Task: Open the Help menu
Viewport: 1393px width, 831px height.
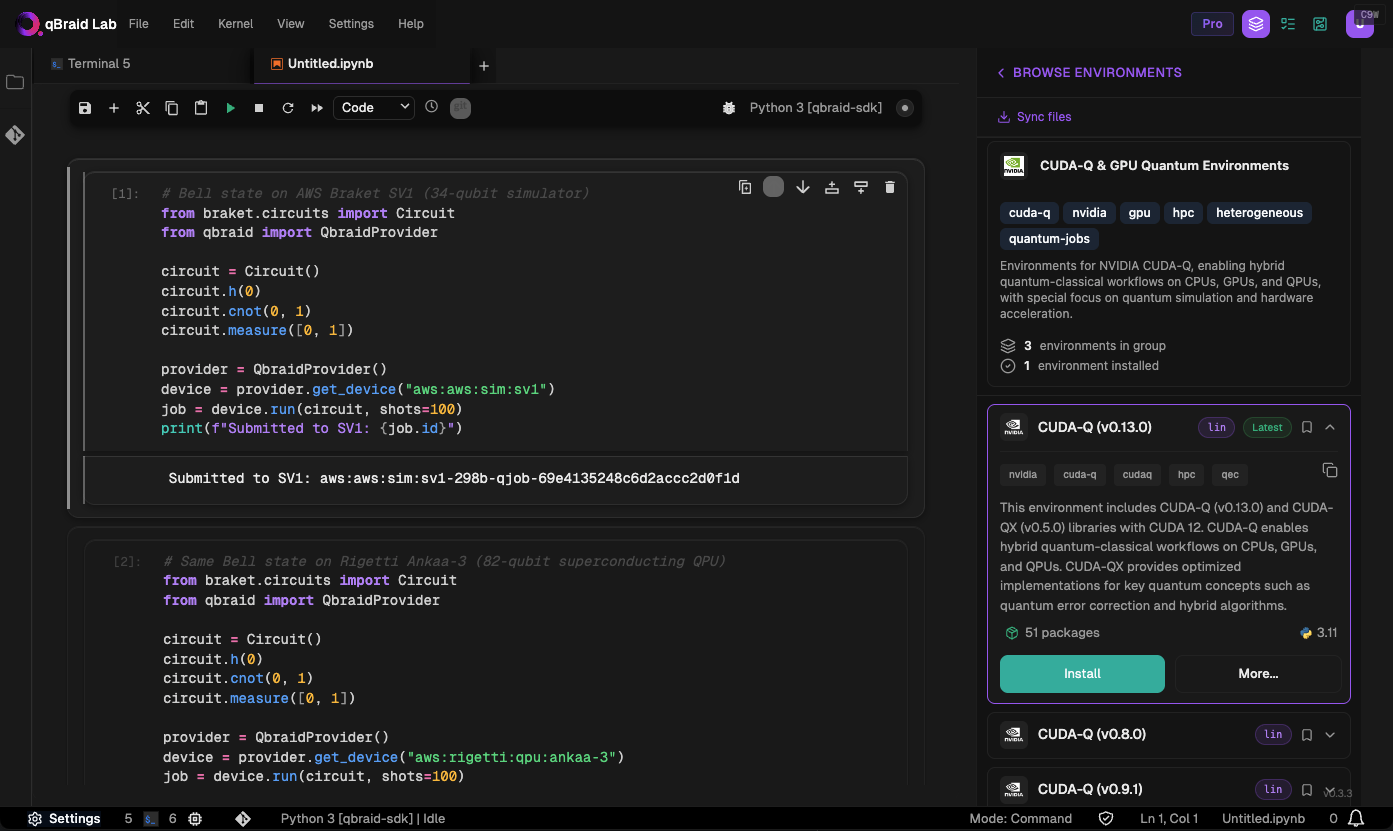Action: [411, 24]
